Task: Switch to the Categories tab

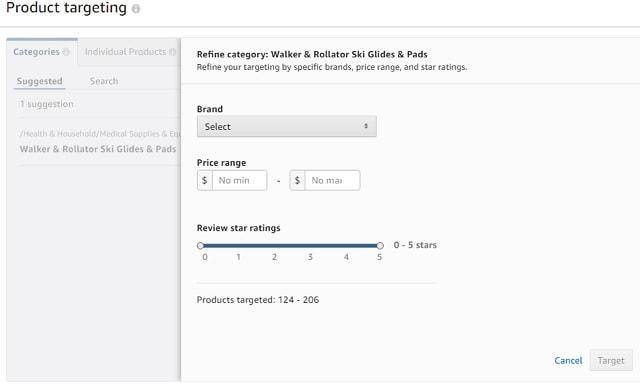Action: [x=41, y=52]
